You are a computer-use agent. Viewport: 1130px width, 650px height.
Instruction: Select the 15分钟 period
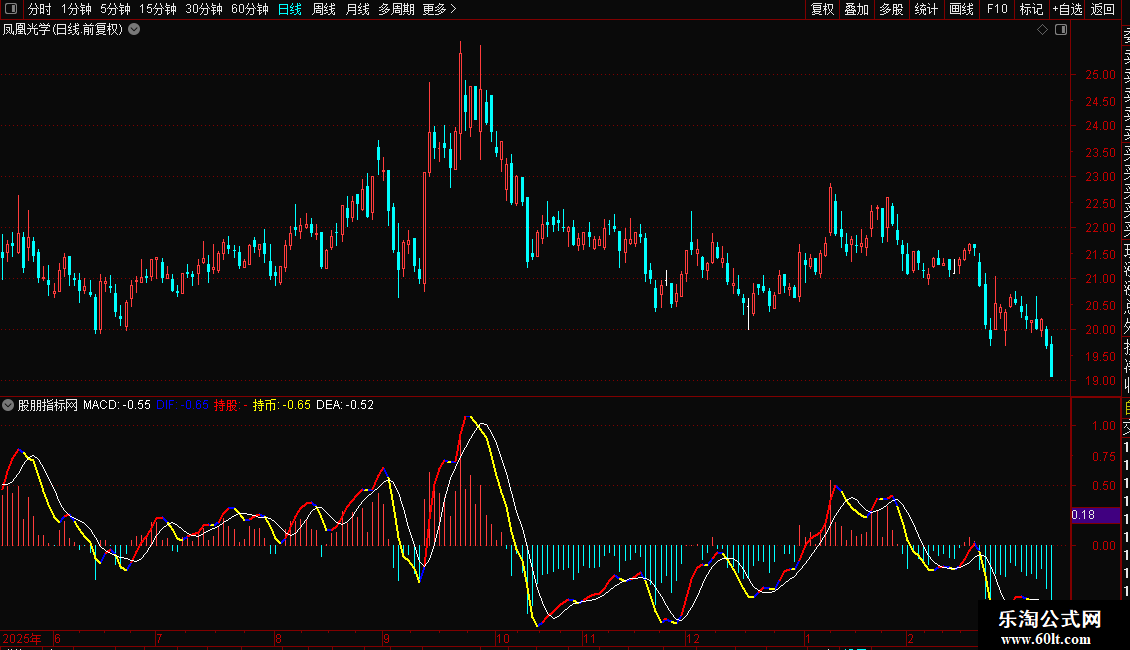pyautogui.click(x=157, y=9)
